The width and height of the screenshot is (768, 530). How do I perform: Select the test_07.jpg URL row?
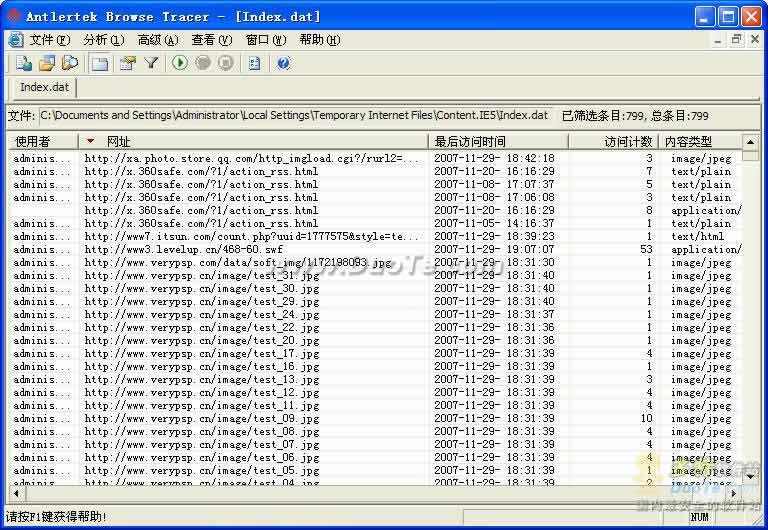click(375, 444)
